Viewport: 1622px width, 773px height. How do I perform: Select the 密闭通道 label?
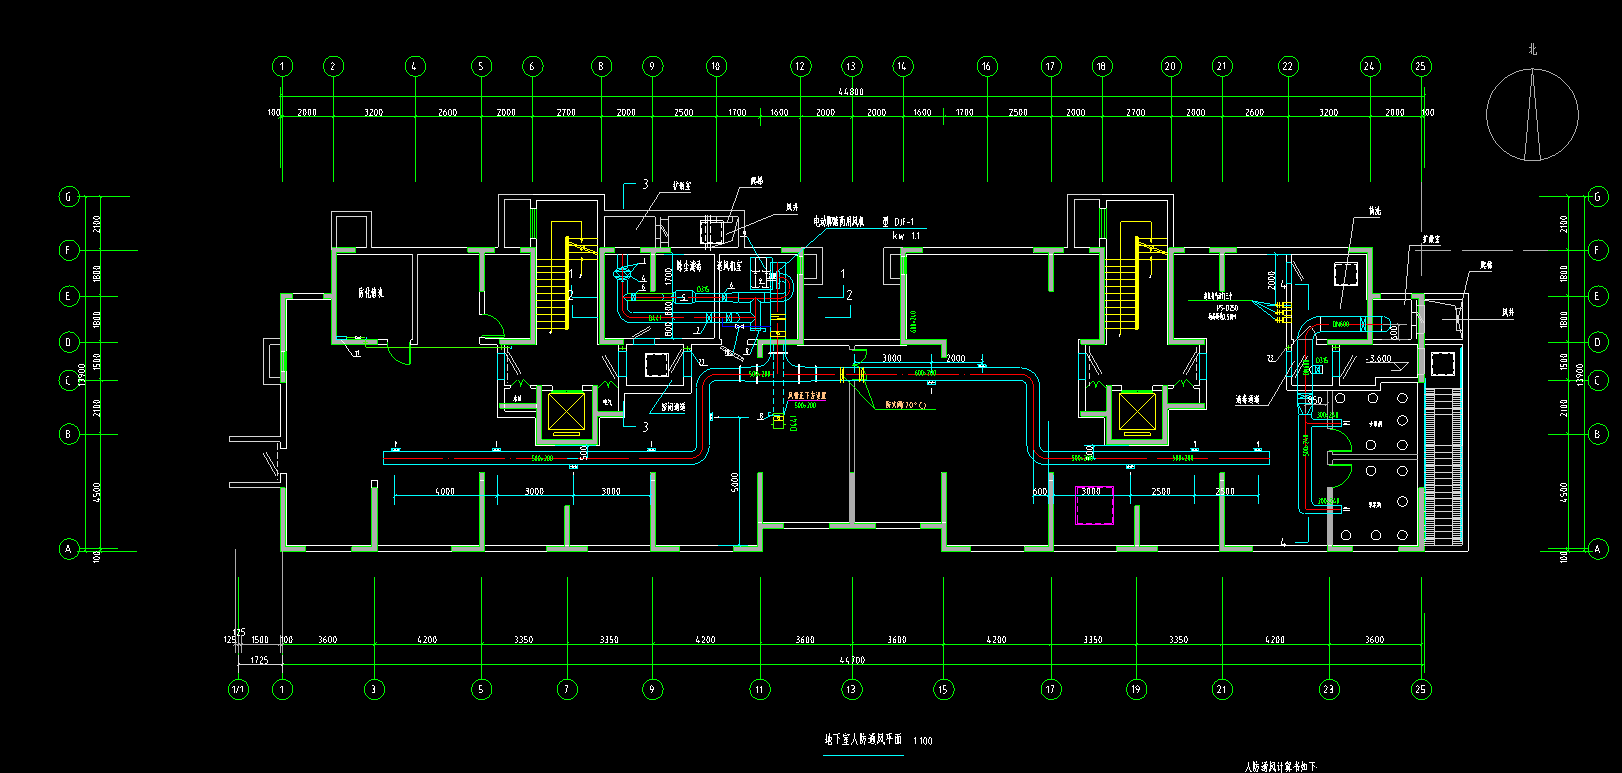pos(673,407)
